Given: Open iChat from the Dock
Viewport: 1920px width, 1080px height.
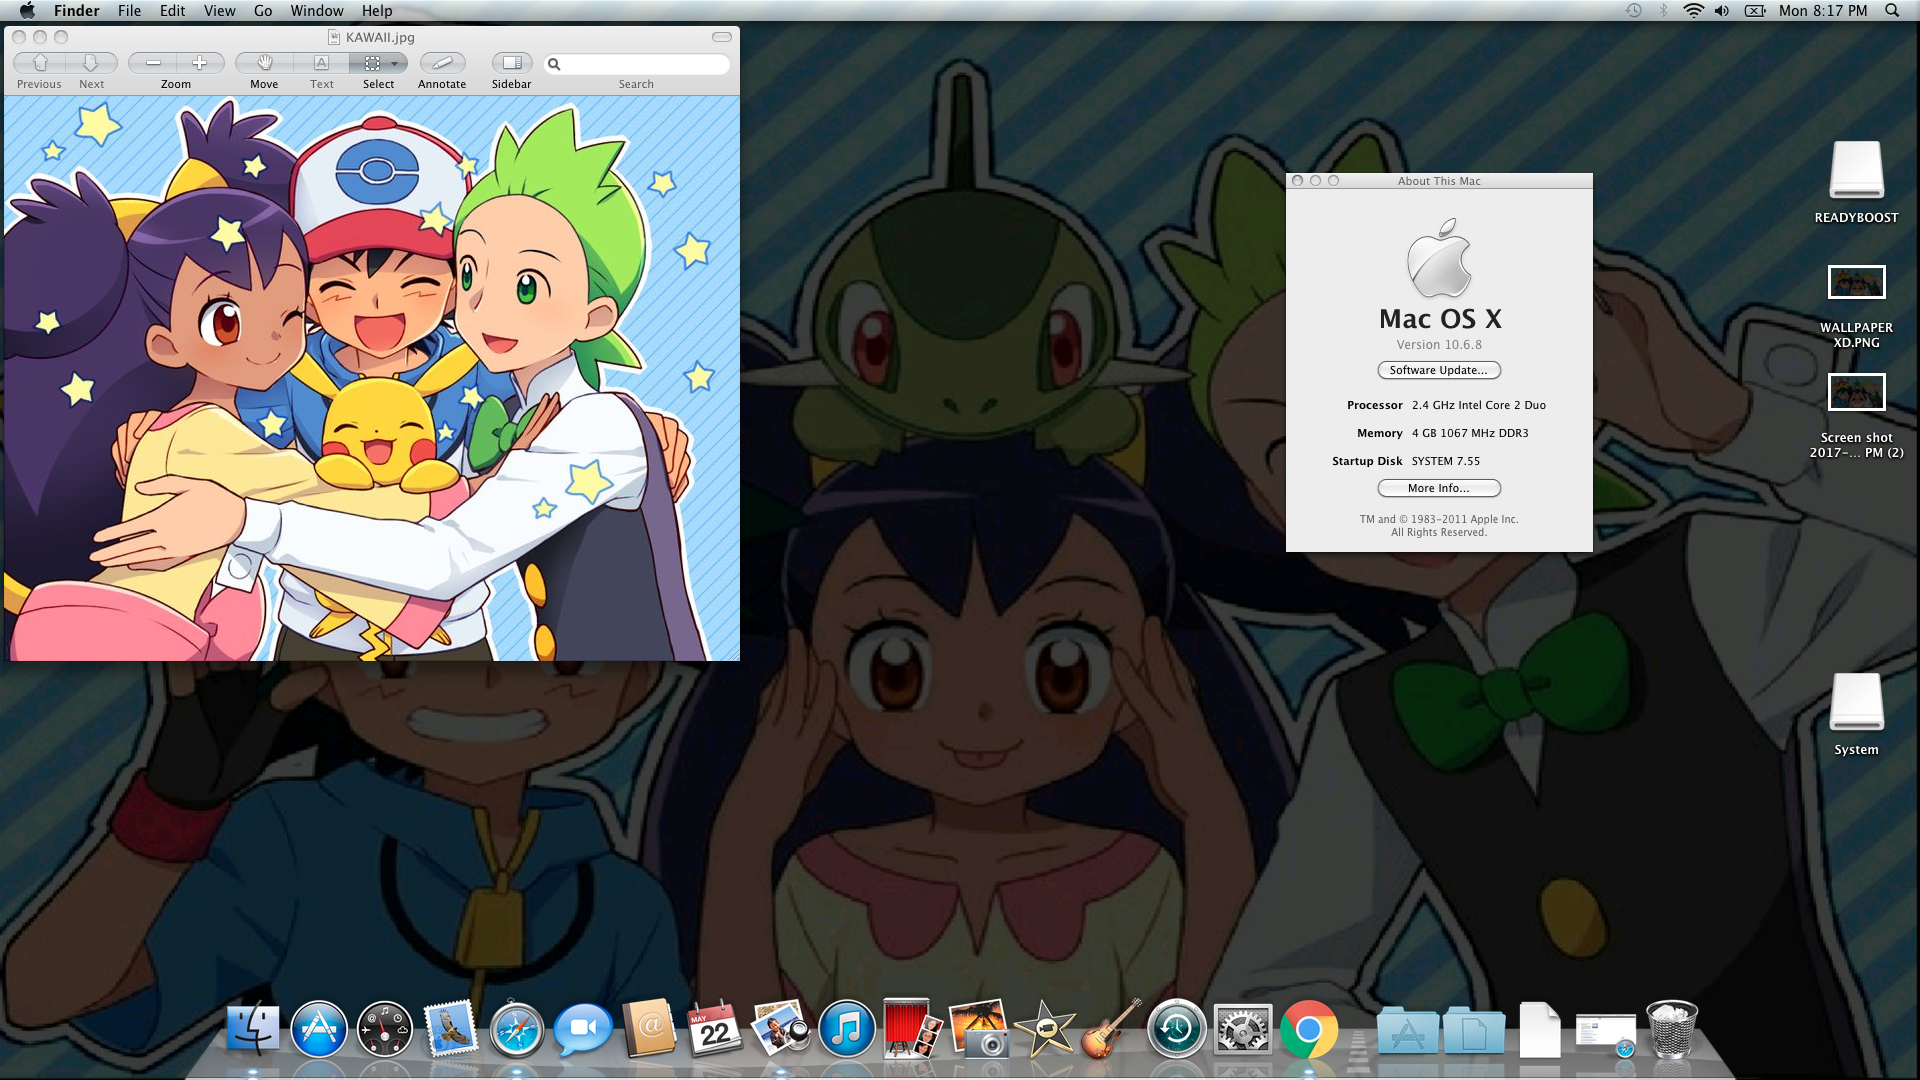Looking at the screenshot, I should tap(583, 1028).
